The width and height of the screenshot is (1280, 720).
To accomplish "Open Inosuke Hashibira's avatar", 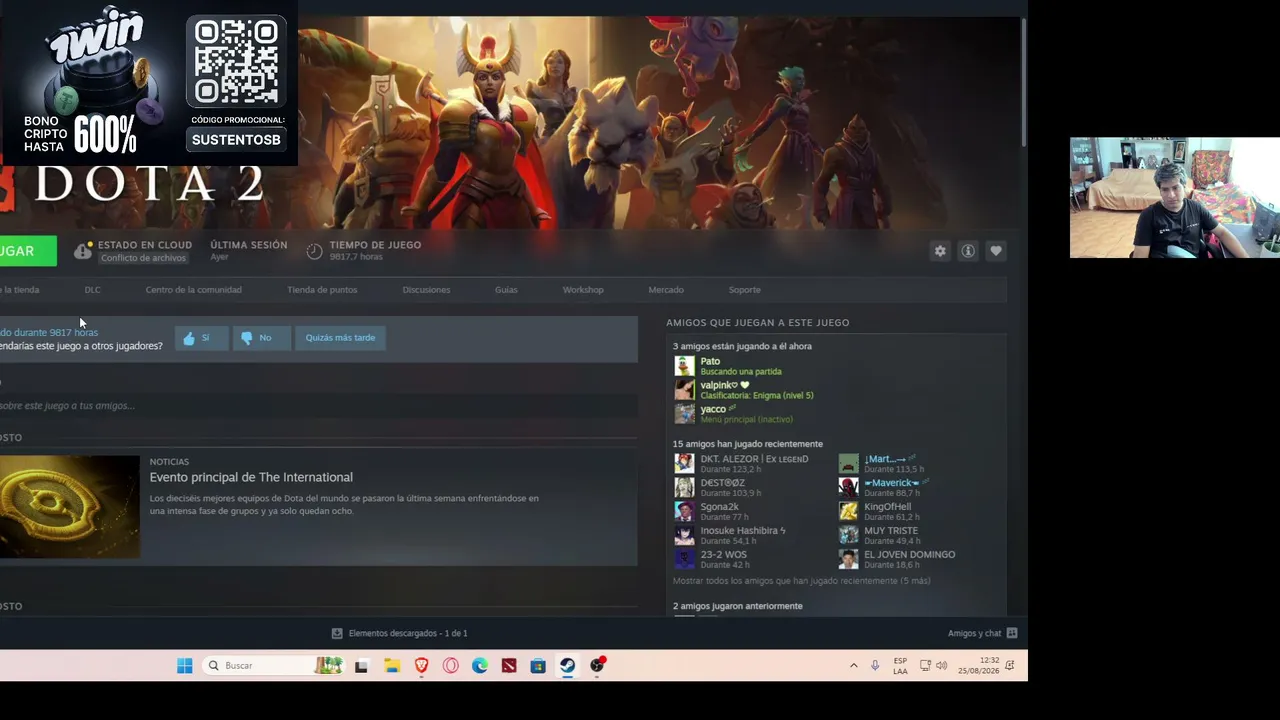I will coord(684,535).
